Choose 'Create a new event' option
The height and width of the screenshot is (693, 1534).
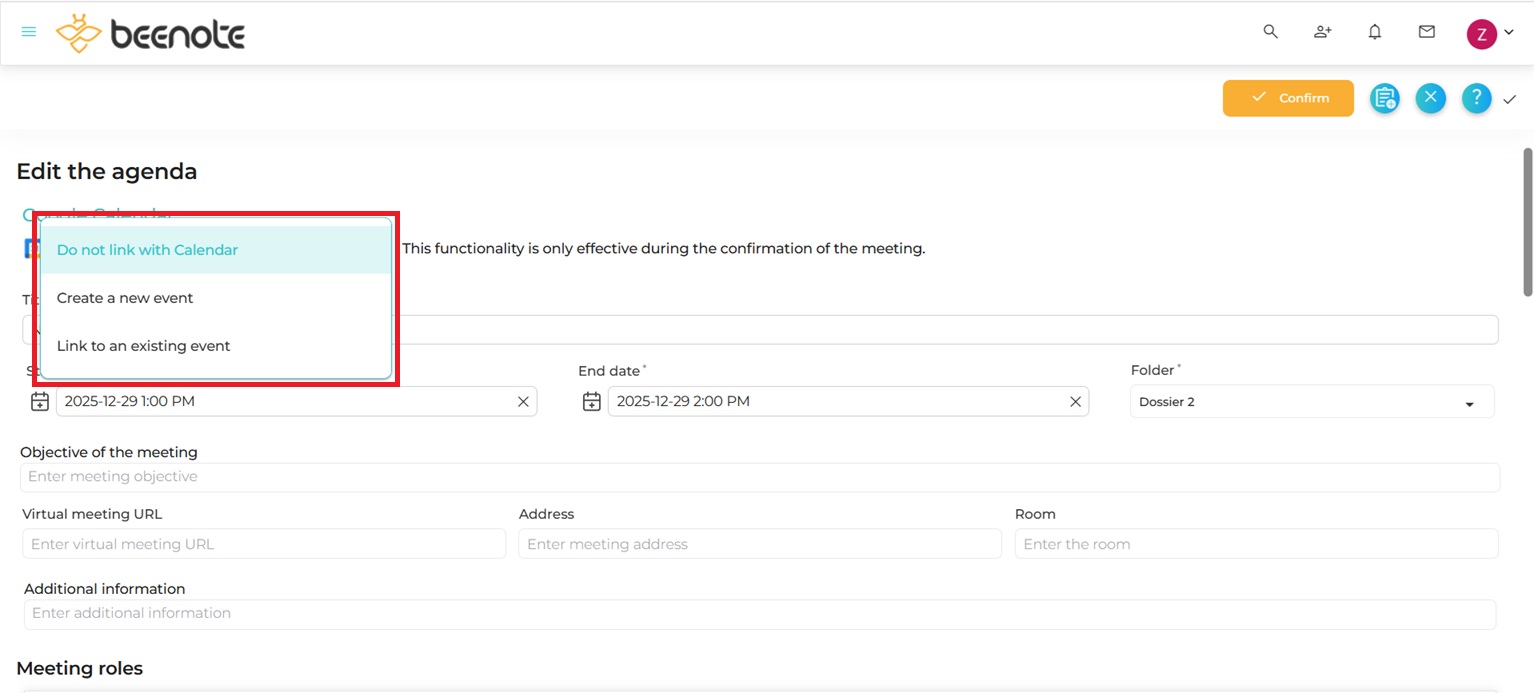pyautogui.click(x=124, y=297)
